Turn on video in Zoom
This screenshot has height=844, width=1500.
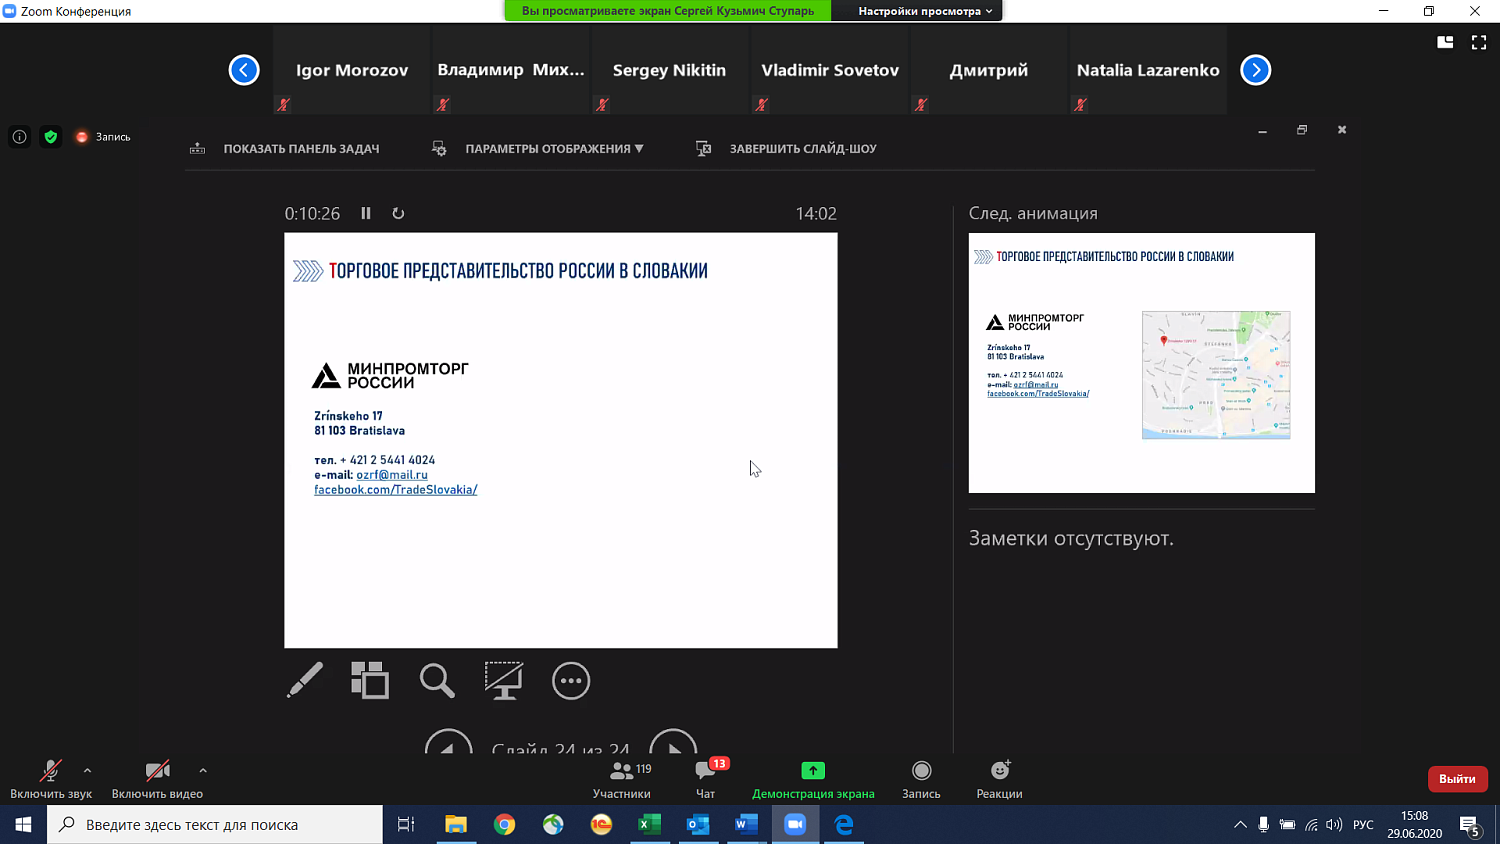(157, 779)
